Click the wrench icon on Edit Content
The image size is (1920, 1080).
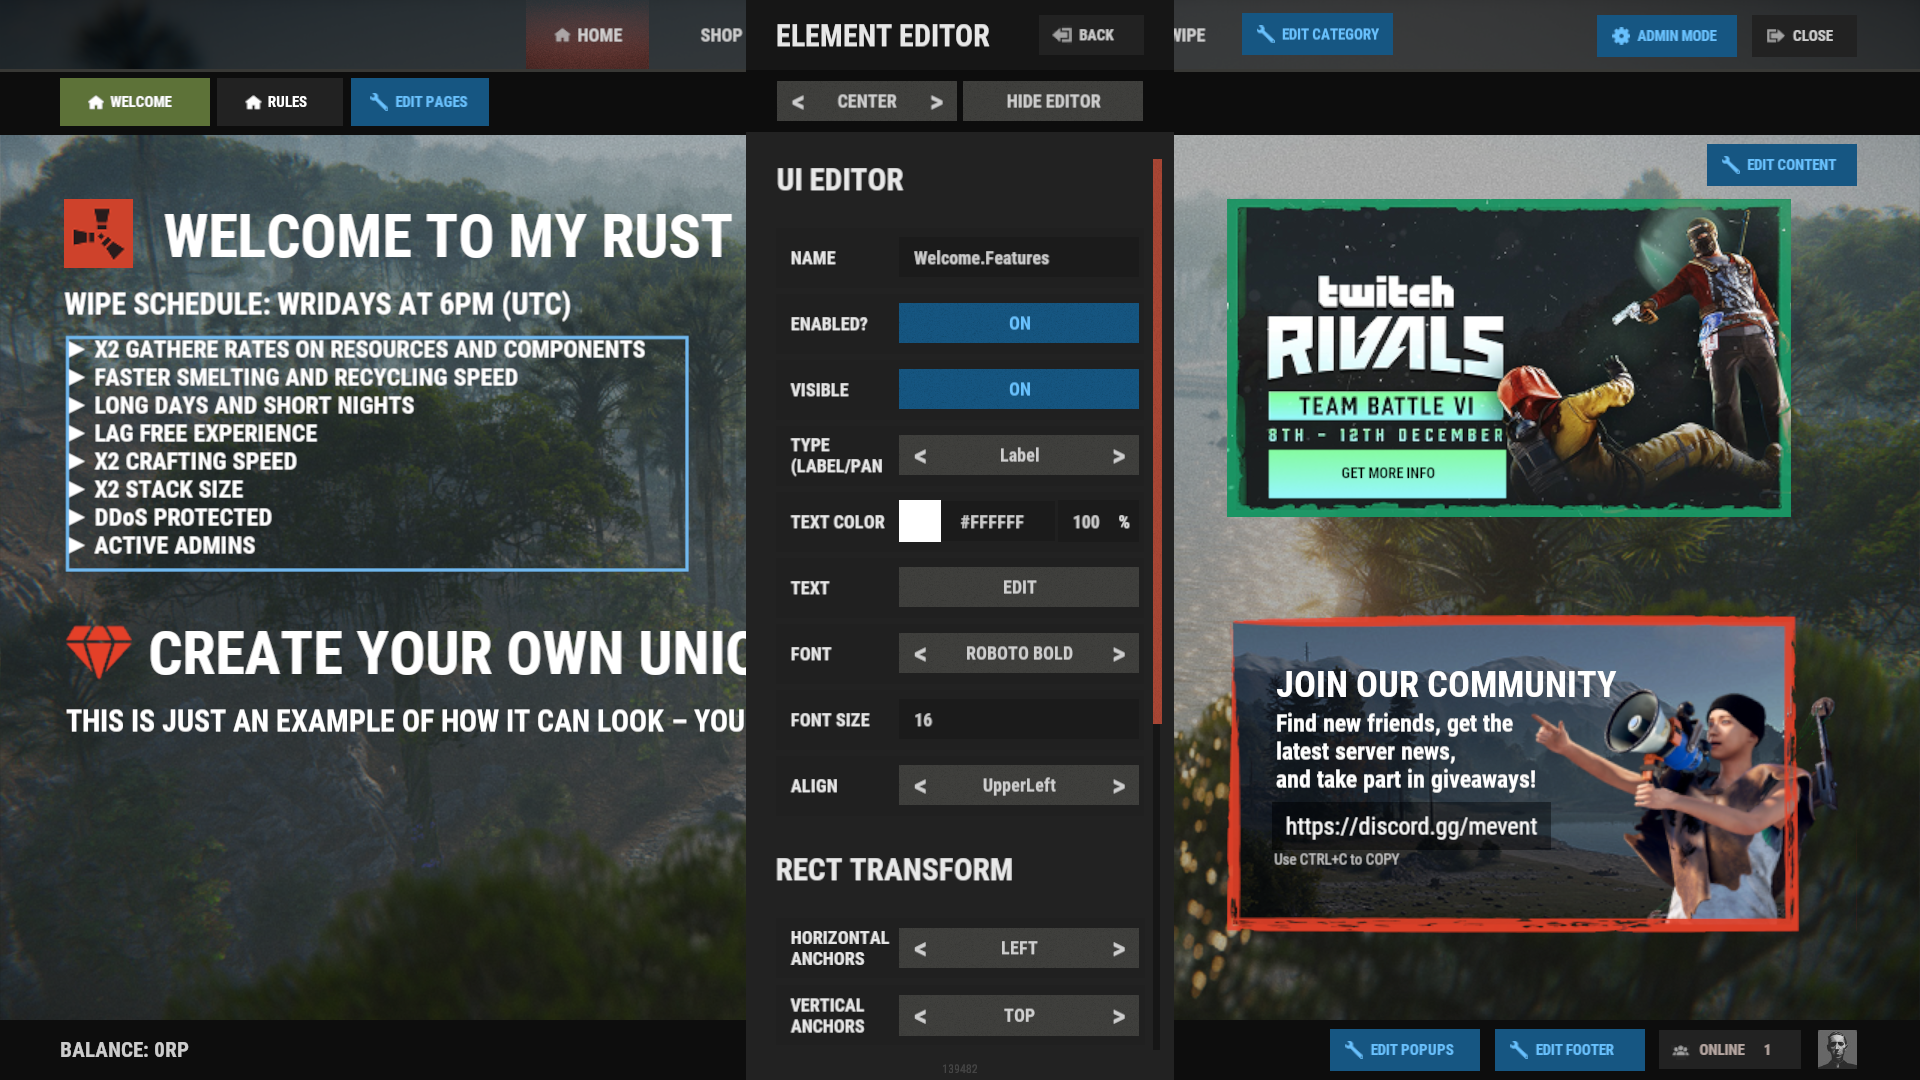(1730, 165)
